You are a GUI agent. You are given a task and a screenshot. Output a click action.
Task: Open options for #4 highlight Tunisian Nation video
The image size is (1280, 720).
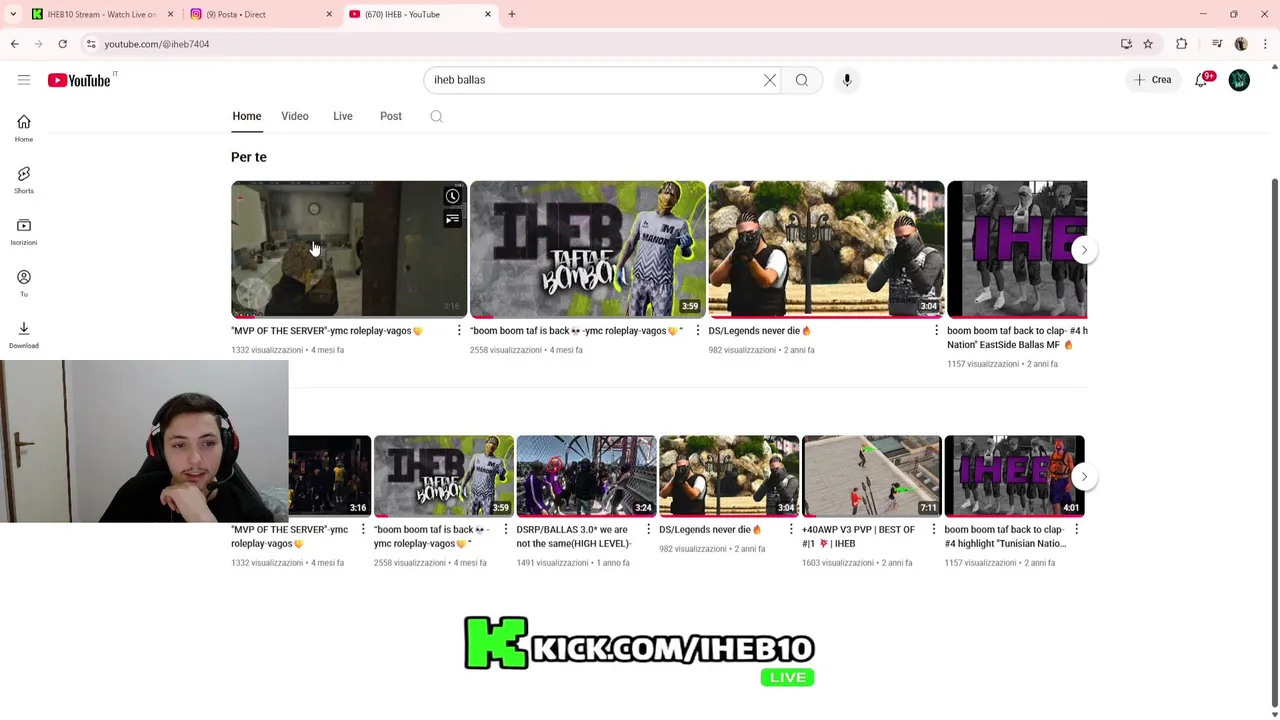[1076, 530]
